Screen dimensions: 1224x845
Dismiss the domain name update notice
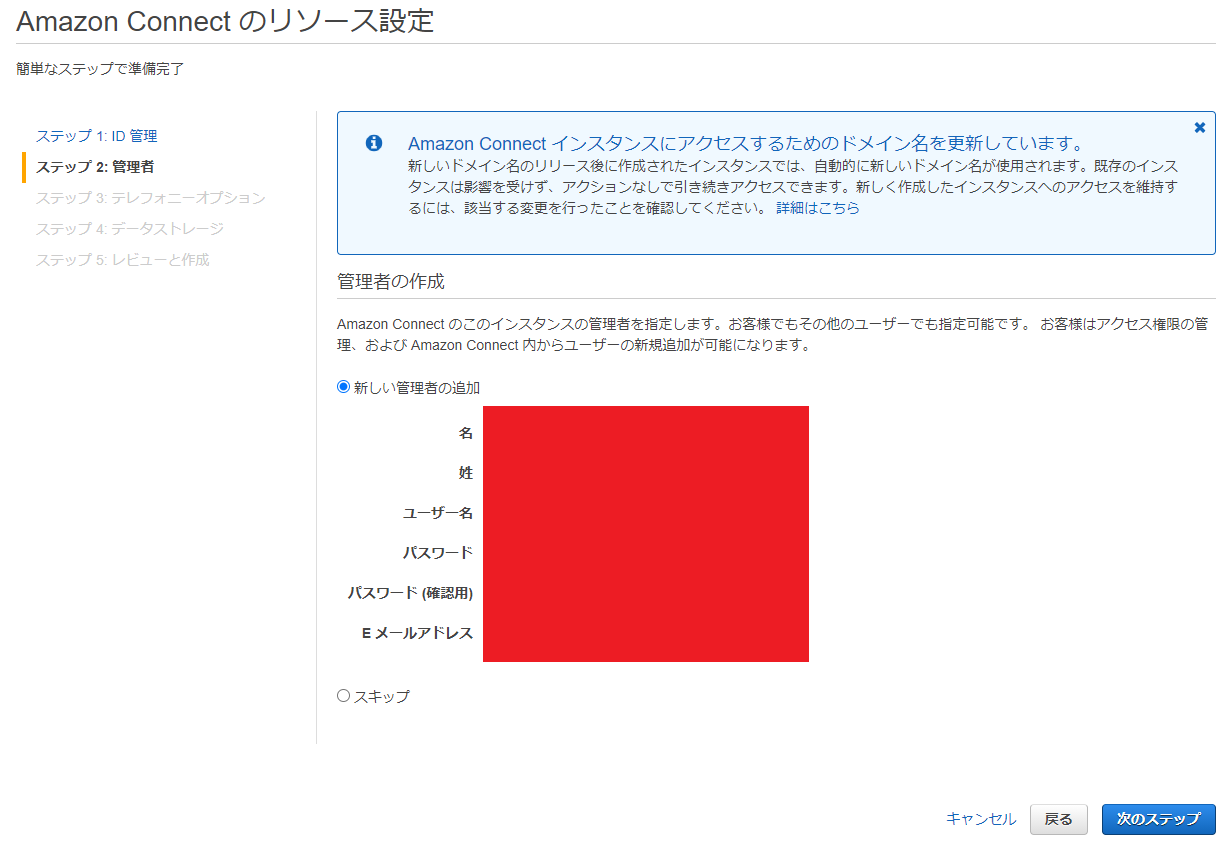pyautogui.click(x=1200, y=127)
